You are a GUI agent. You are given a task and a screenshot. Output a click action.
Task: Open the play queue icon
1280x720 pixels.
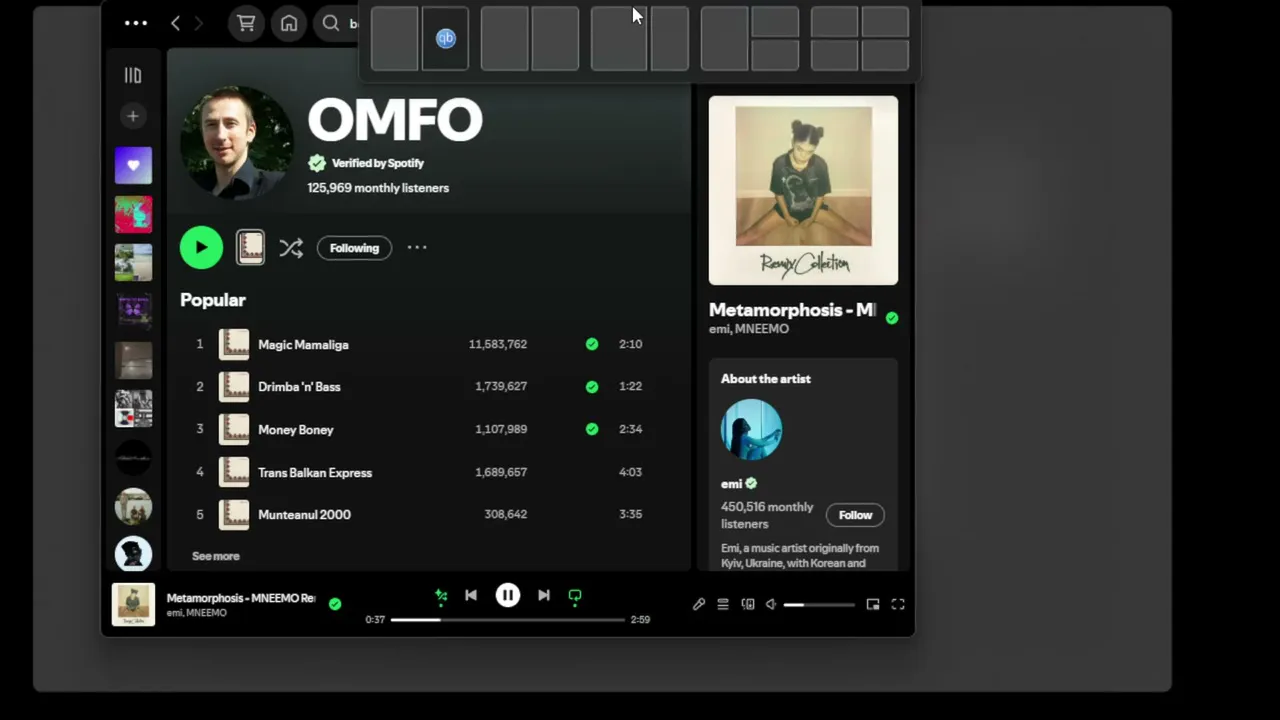coord(723,604)
